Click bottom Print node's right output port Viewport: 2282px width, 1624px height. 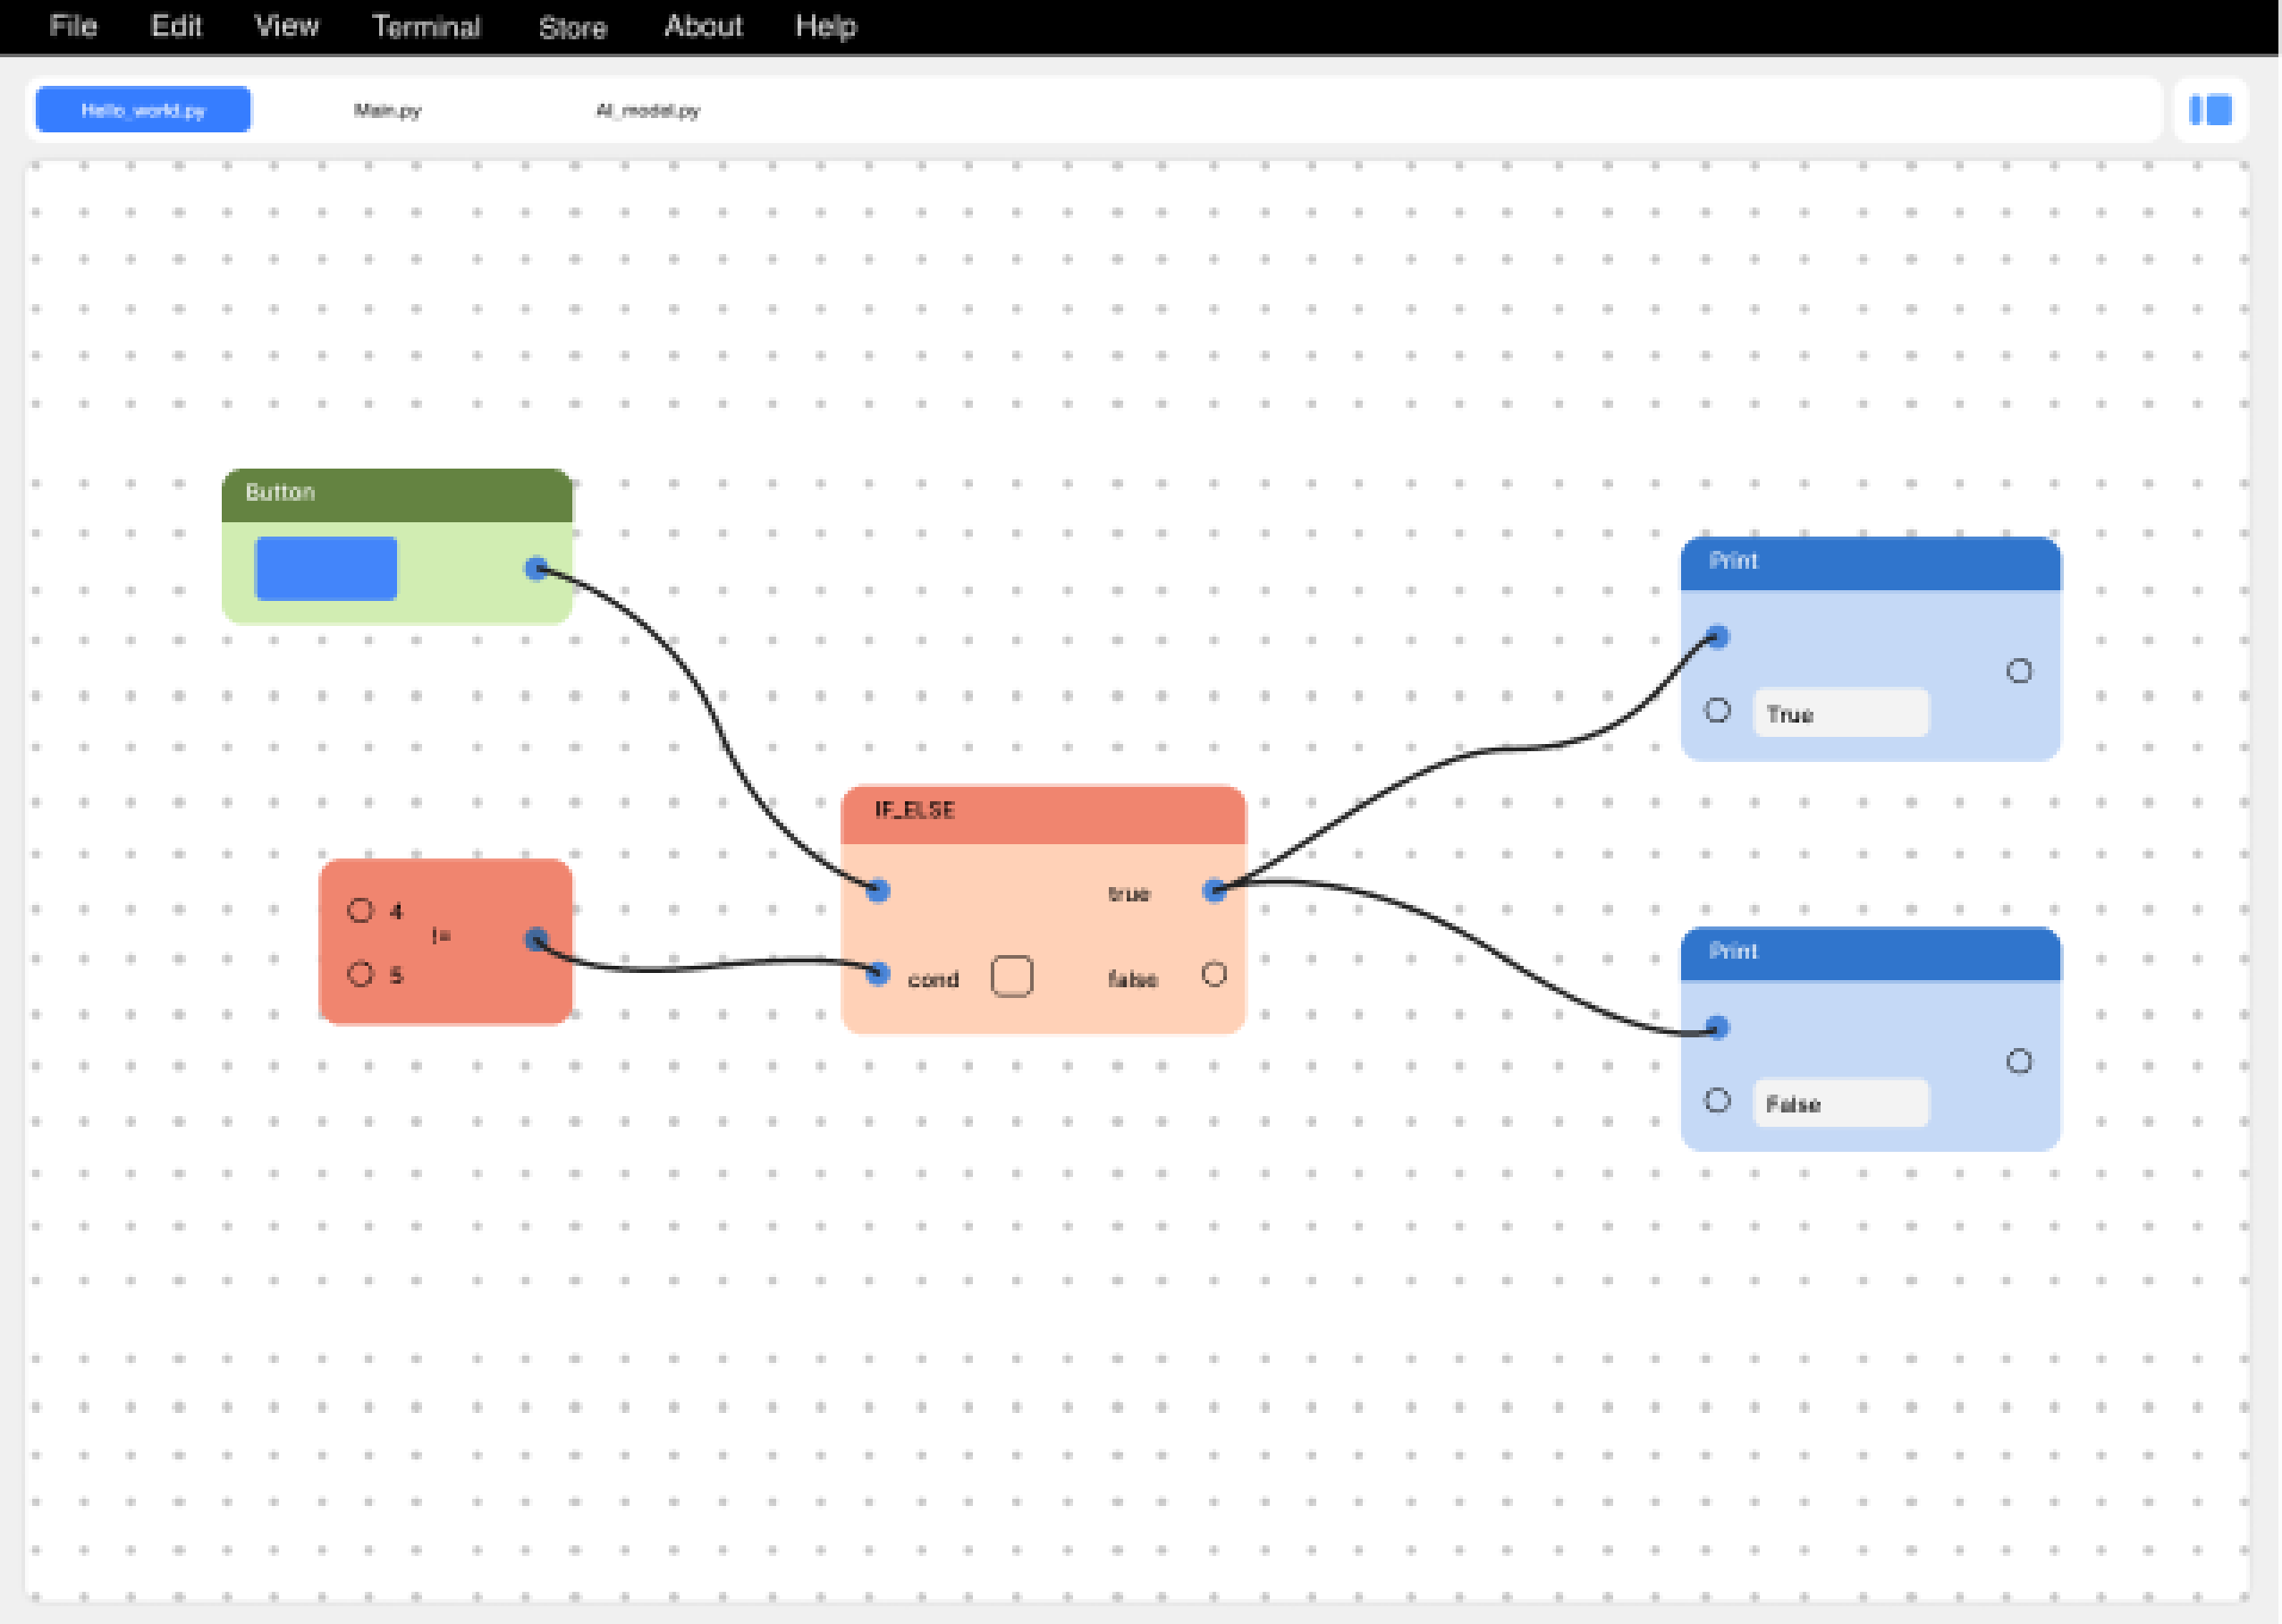tap(2019, 1061)
